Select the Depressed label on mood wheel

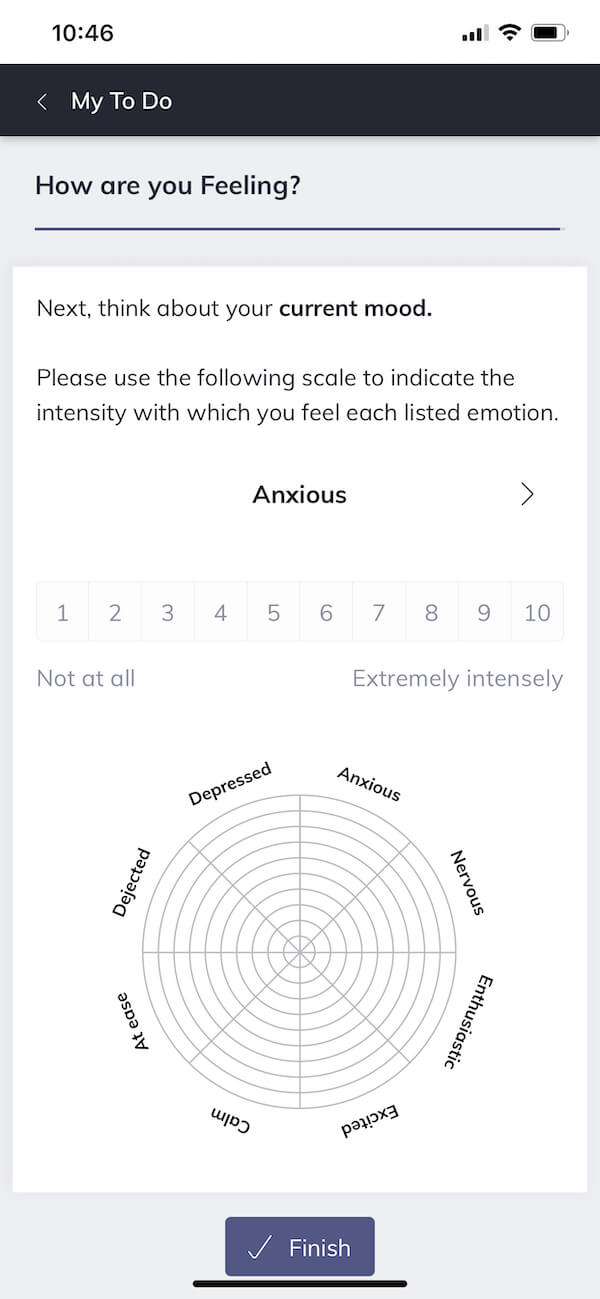(230, 784)
